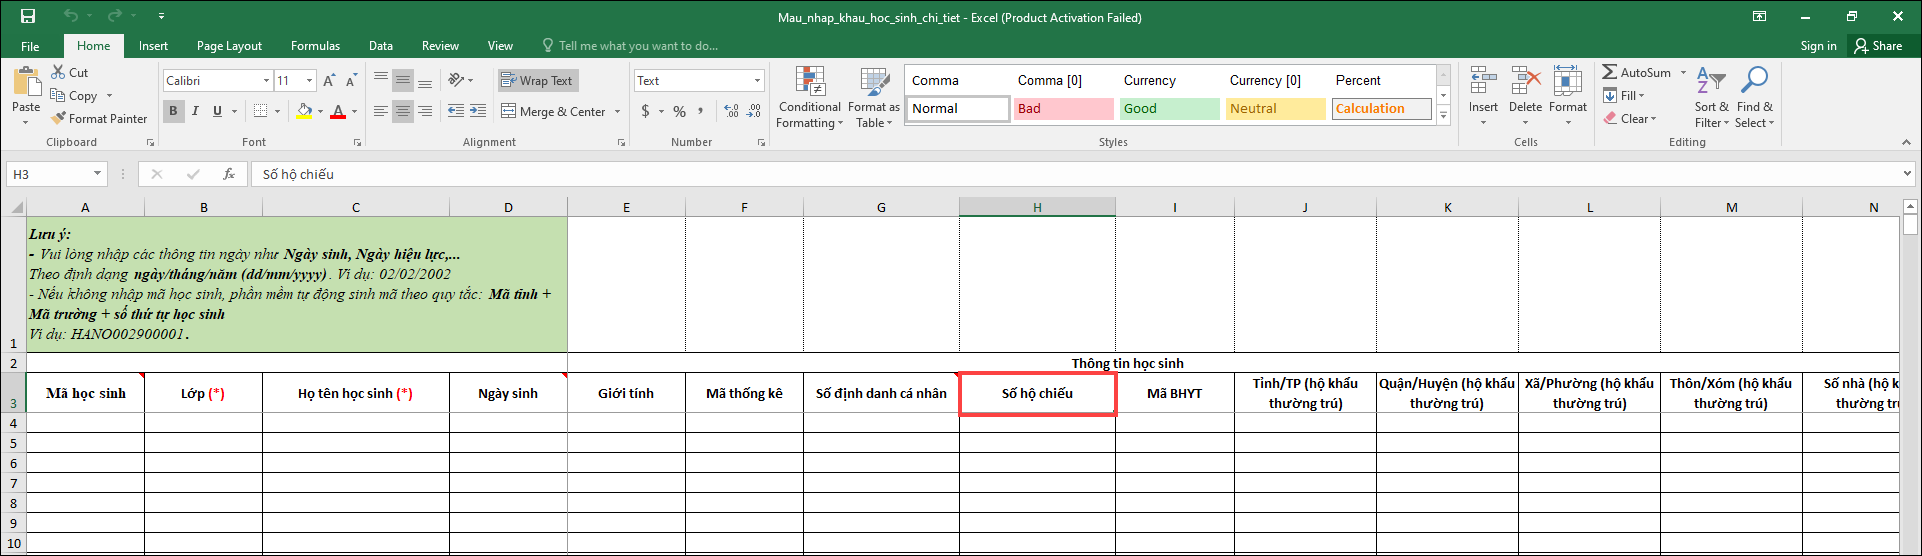The width and height of the screenshot is (1922, 556).
Task: Click the Tell me what you want field
Action: 637,46
